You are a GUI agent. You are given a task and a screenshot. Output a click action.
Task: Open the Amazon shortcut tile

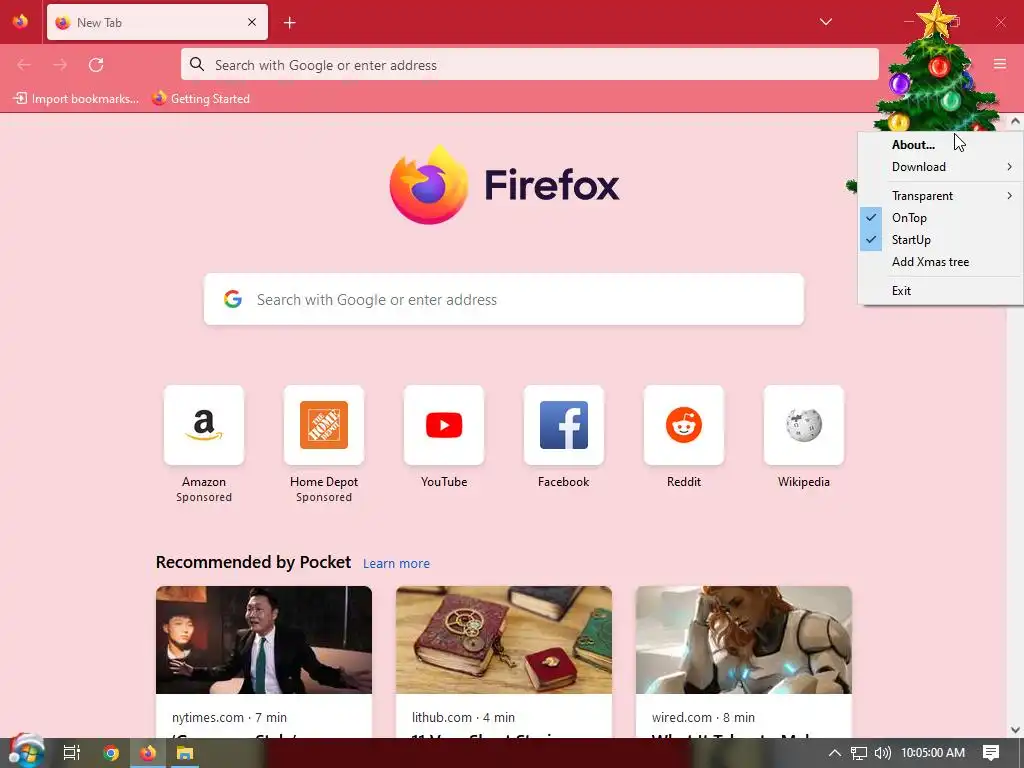coord(204,425)
